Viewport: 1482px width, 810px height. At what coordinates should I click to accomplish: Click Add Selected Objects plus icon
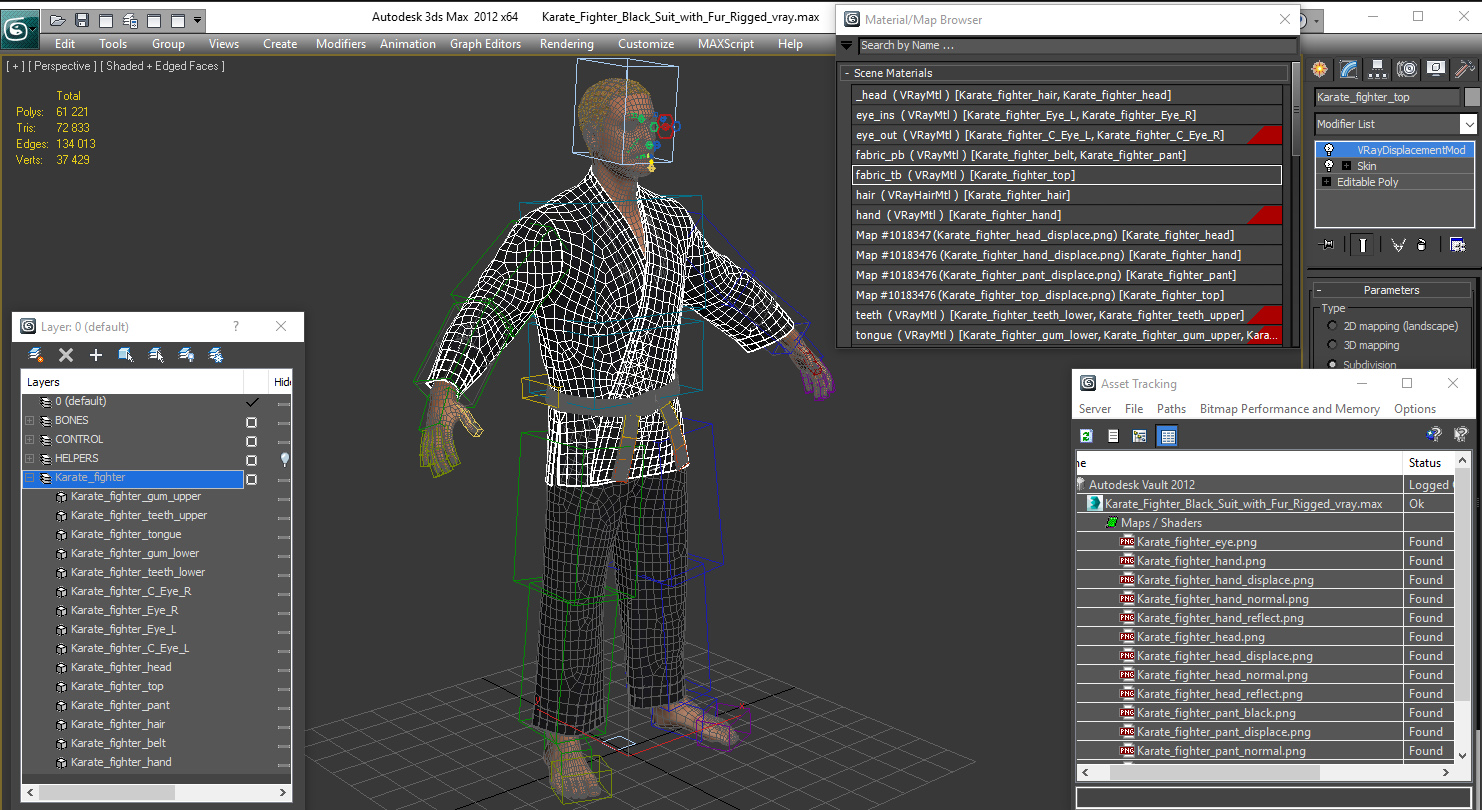click(x=96, y=355)
